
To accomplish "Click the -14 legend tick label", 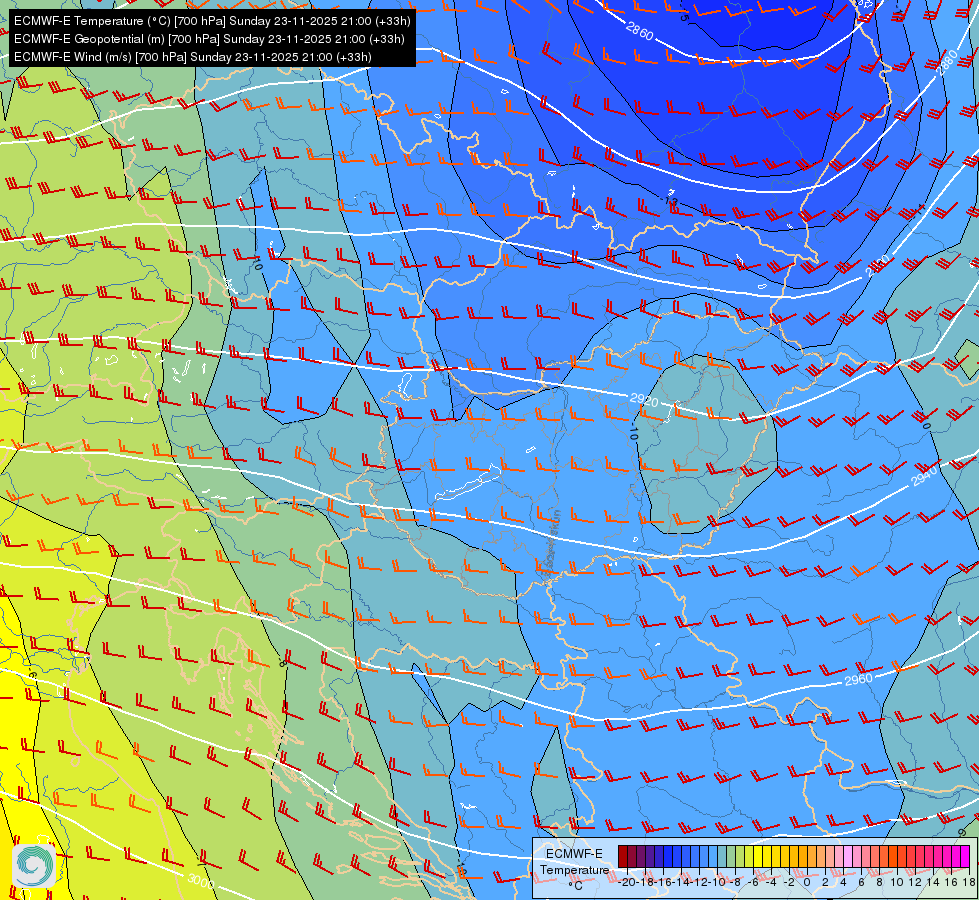I will (x=681, y=883).
